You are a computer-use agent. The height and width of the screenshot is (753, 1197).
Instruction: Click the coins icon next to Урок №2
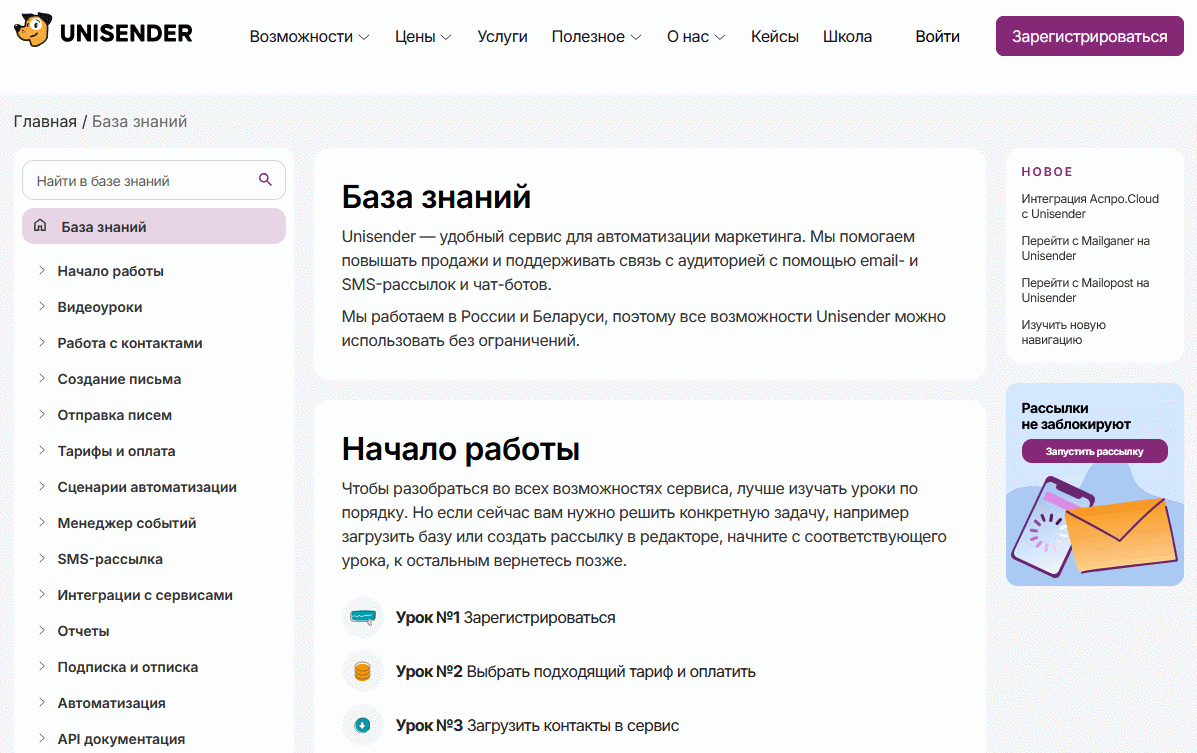[363, 671]
